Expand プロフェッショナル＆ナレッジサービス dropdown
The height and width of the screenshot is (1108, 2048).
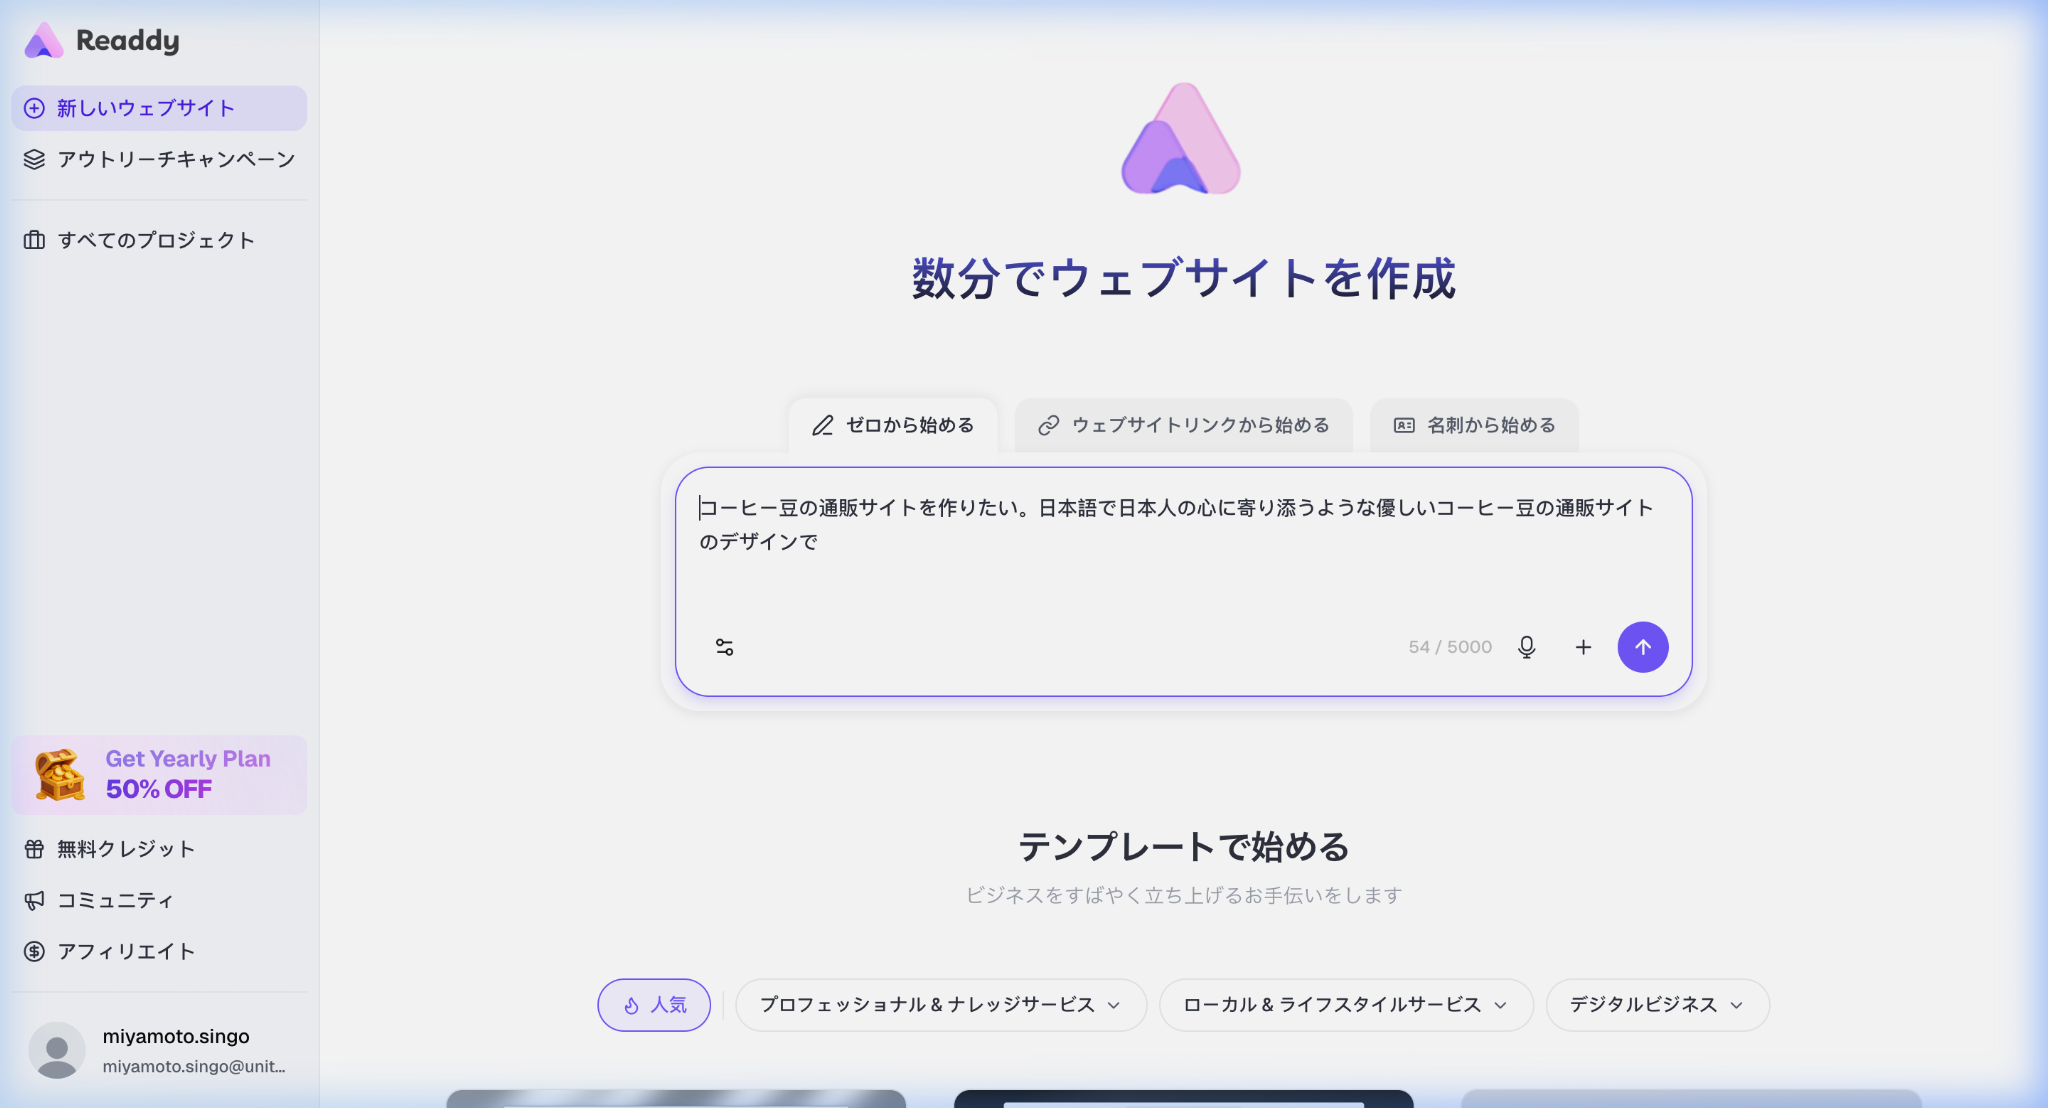tap(941, 1005)
